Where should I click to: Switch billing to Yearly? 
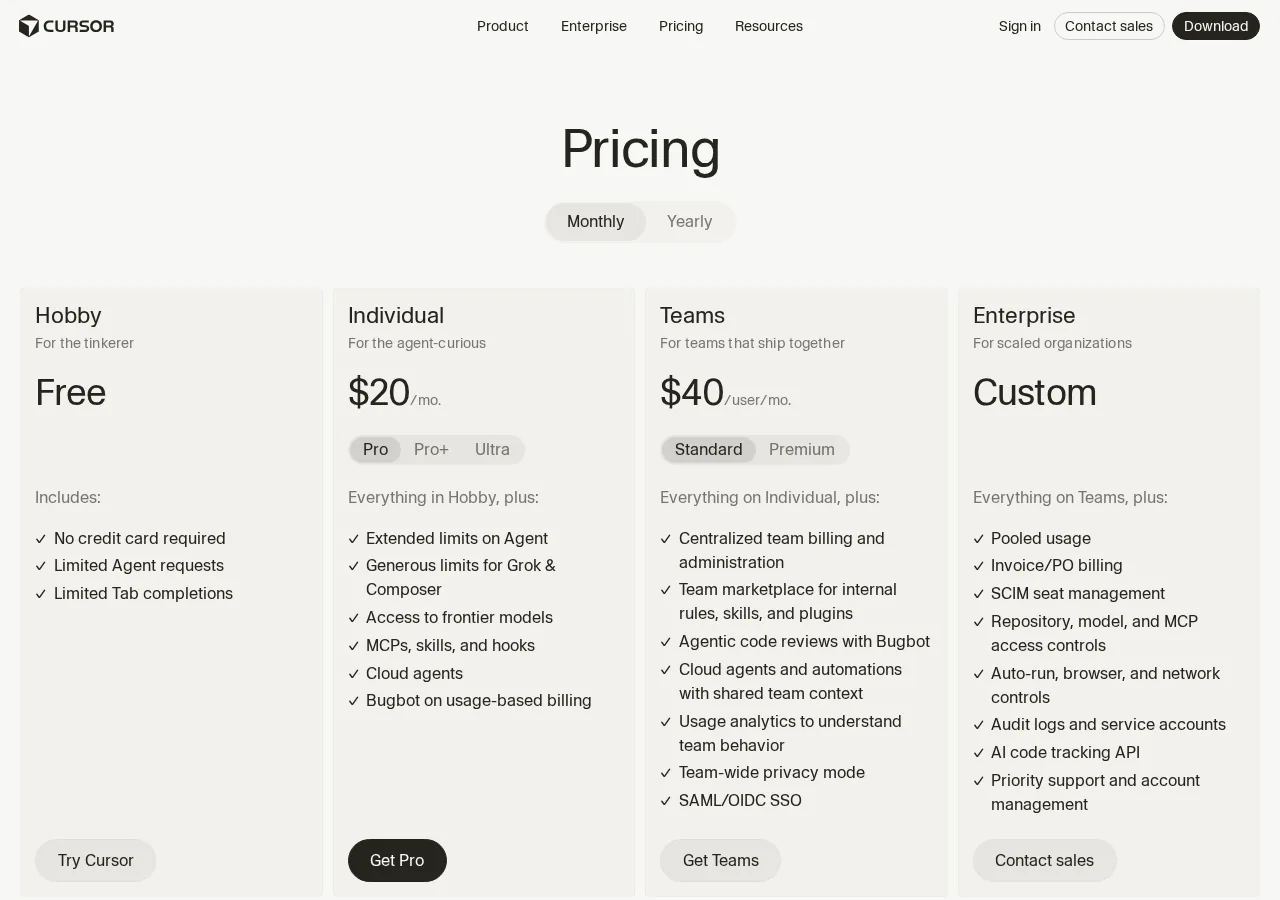pyautogui.click(x=690, y=222)
